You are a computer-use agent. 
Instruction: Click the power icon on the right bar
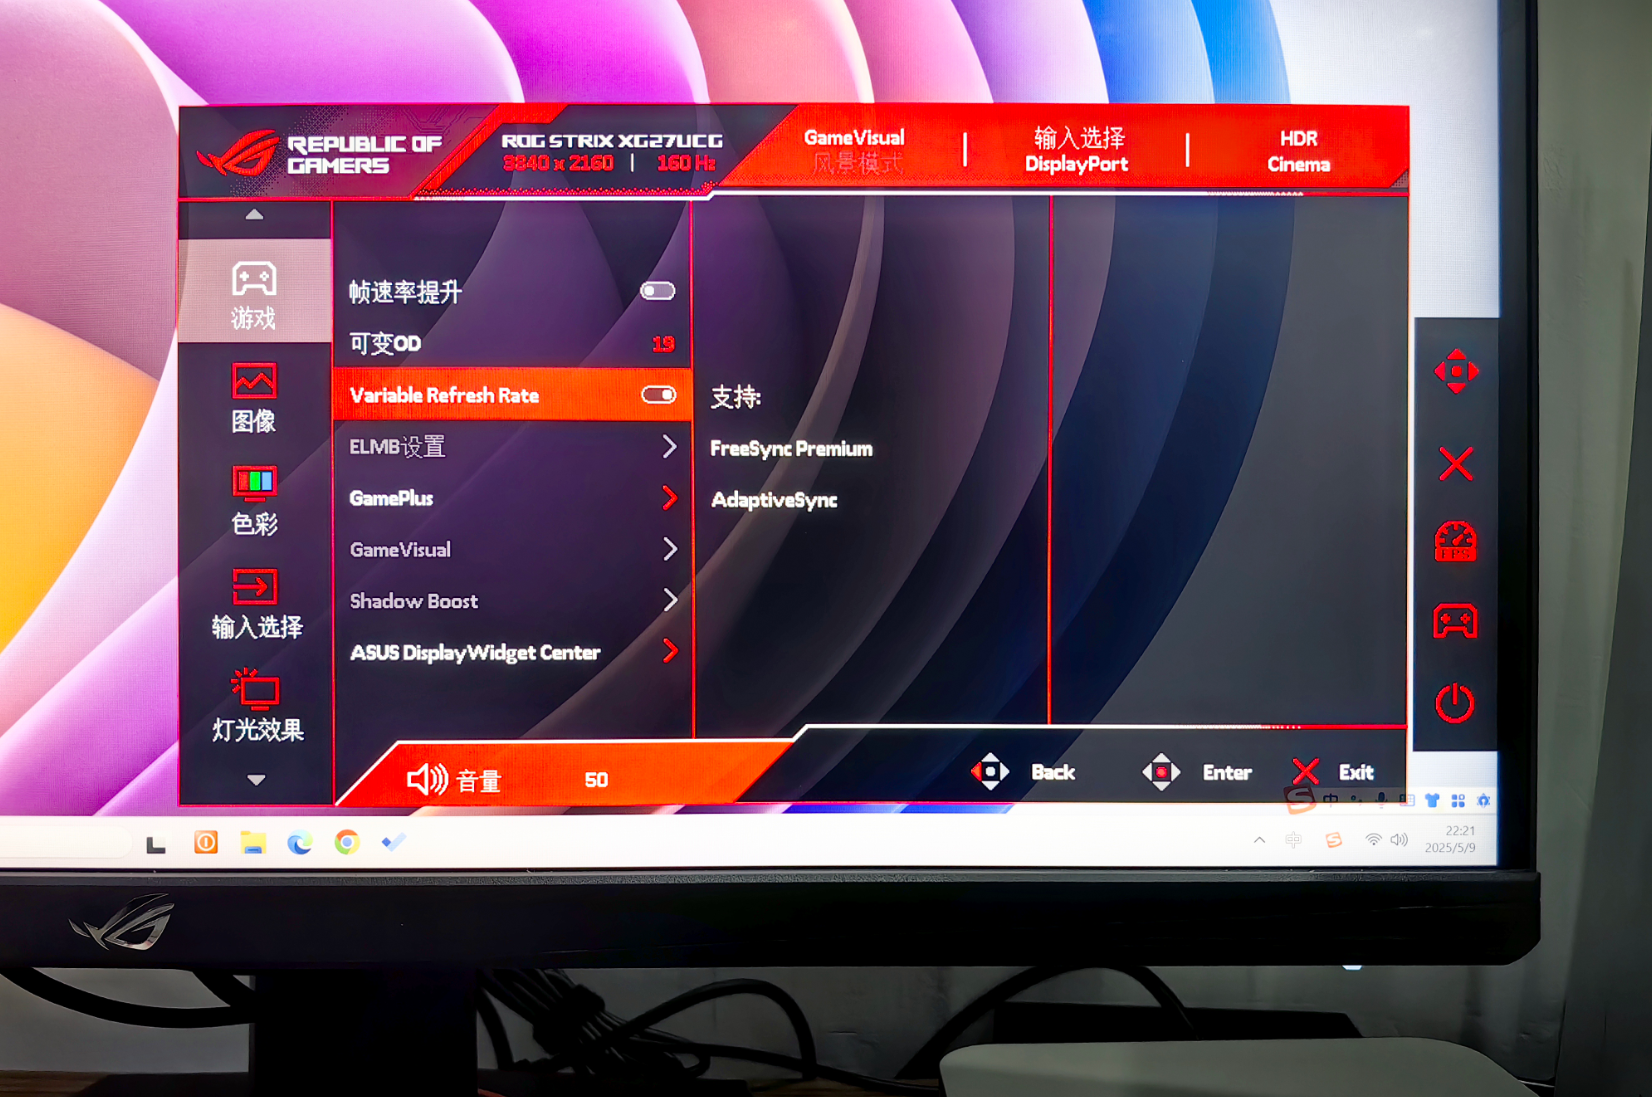1455,703
